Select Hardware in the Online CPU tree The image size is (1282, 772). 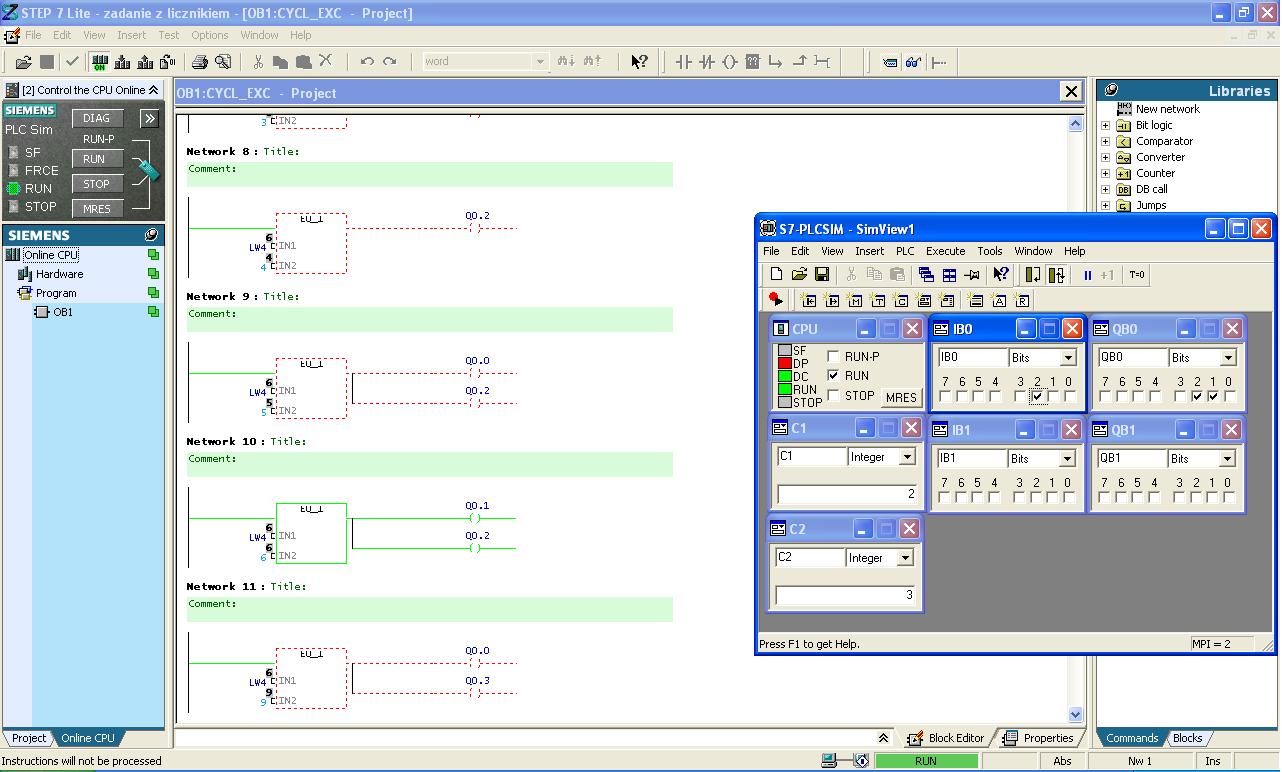[x=59, y=274]
